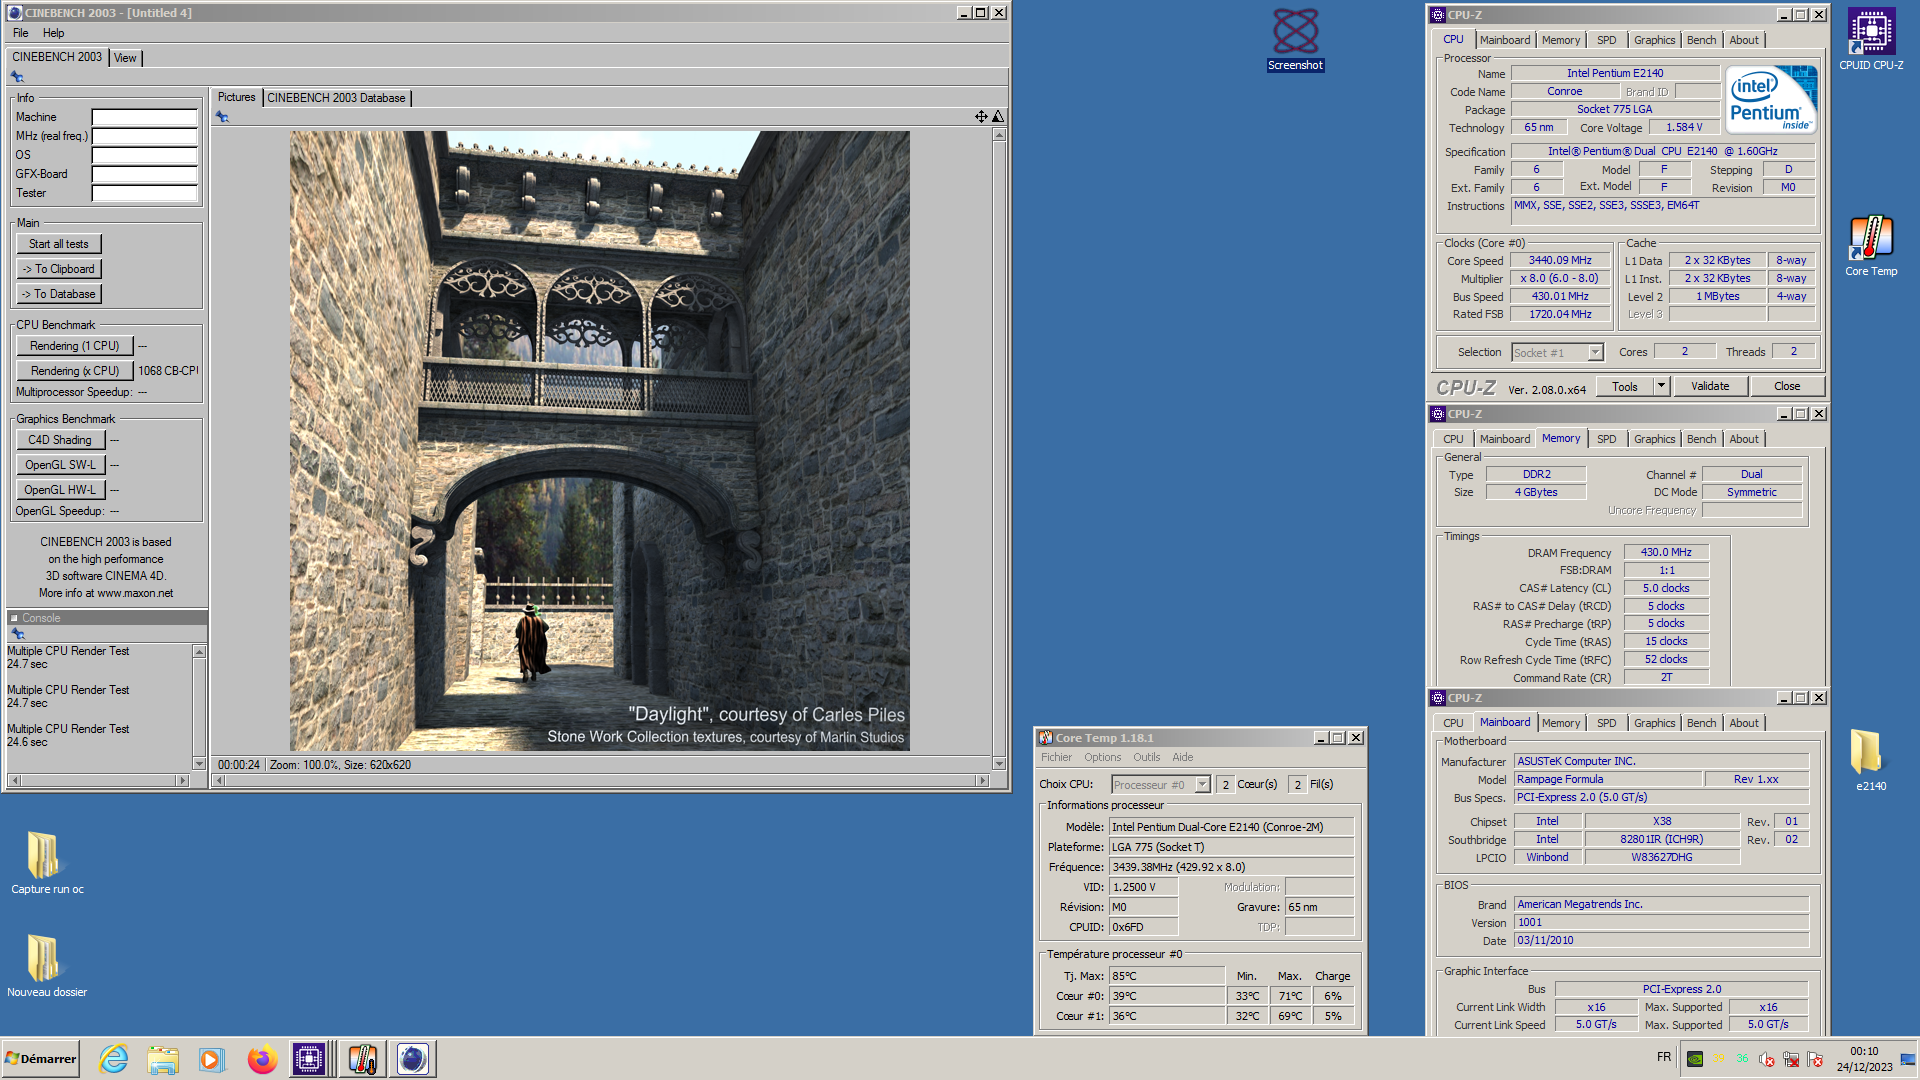Open the Fichier menu in Core Temp
The height and width of the screenshot is (1080, 1920).
click(1056, 757)
